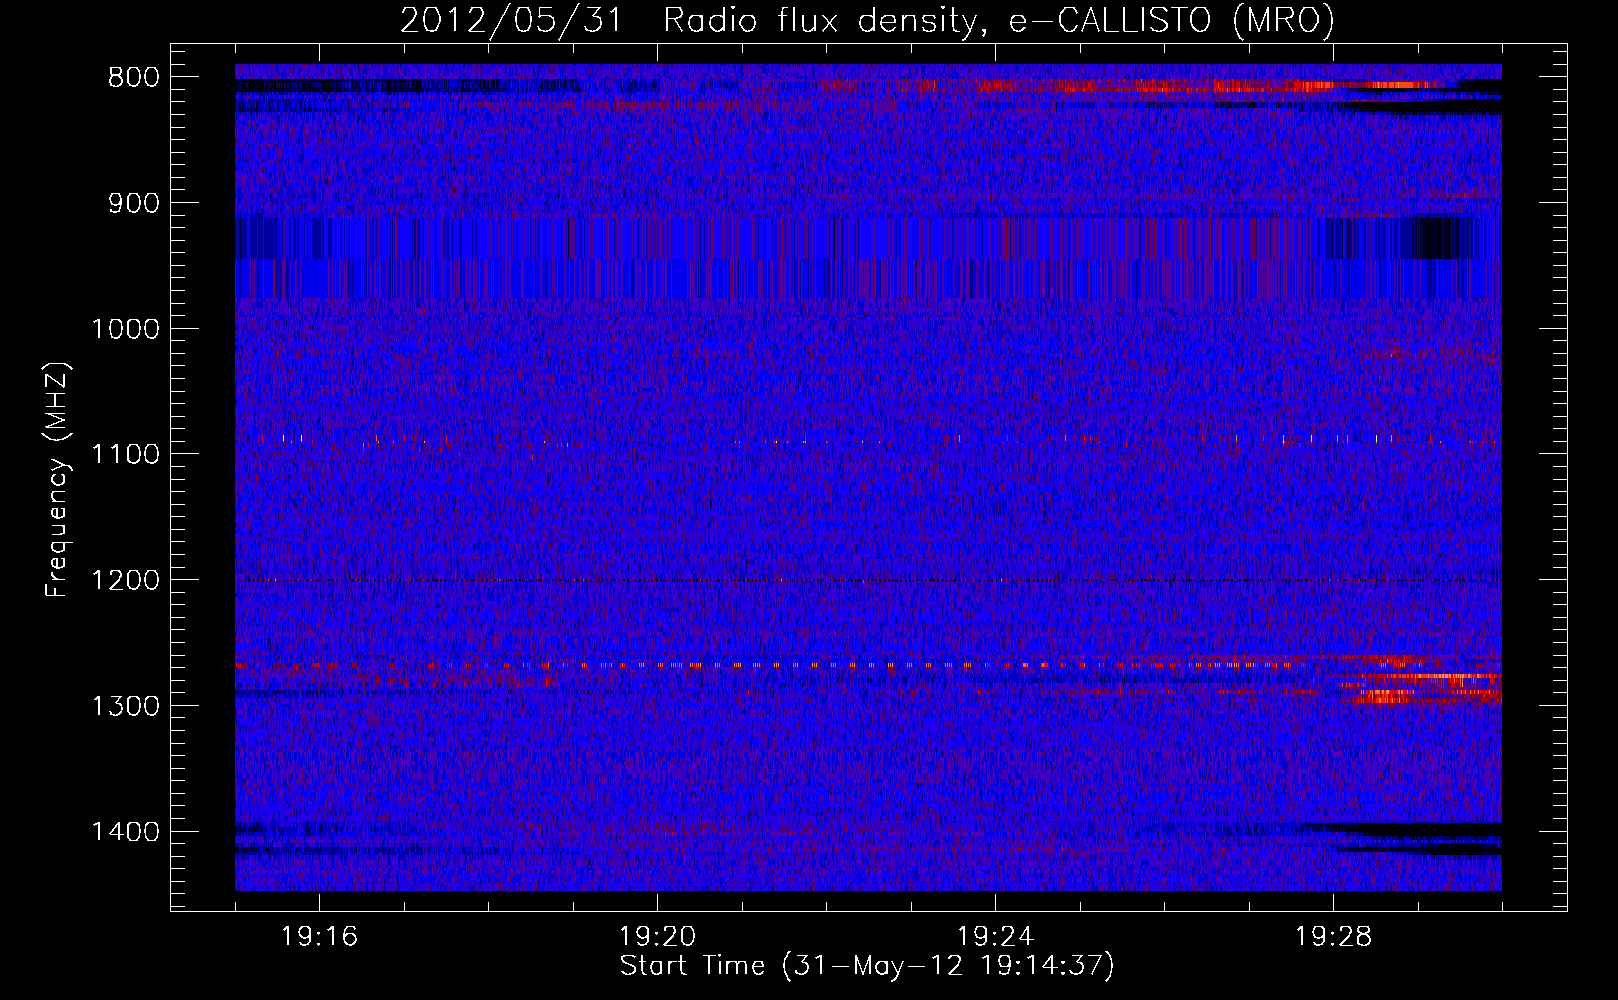Click the Start Time axis caption

(867, 966)
